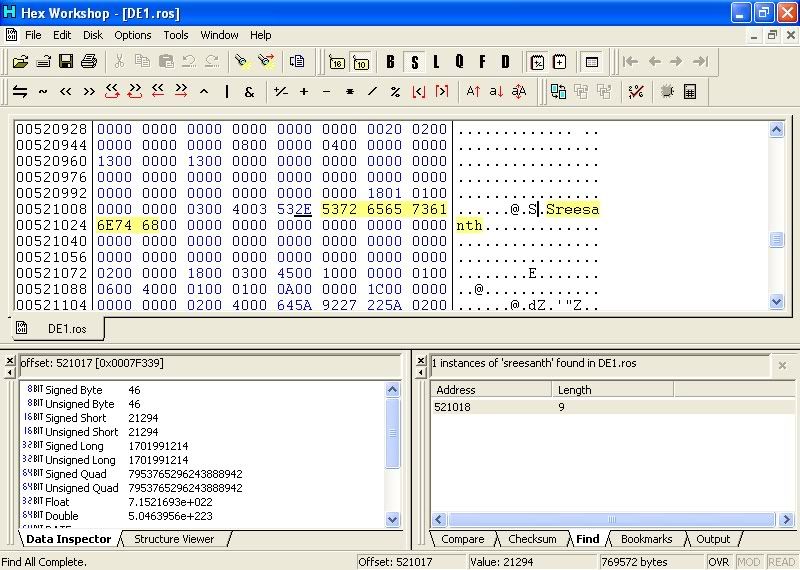The height and width of the screenshot is (570, 800).
Task: Click the divide slash operation icon
Action: tap(372, 92)
